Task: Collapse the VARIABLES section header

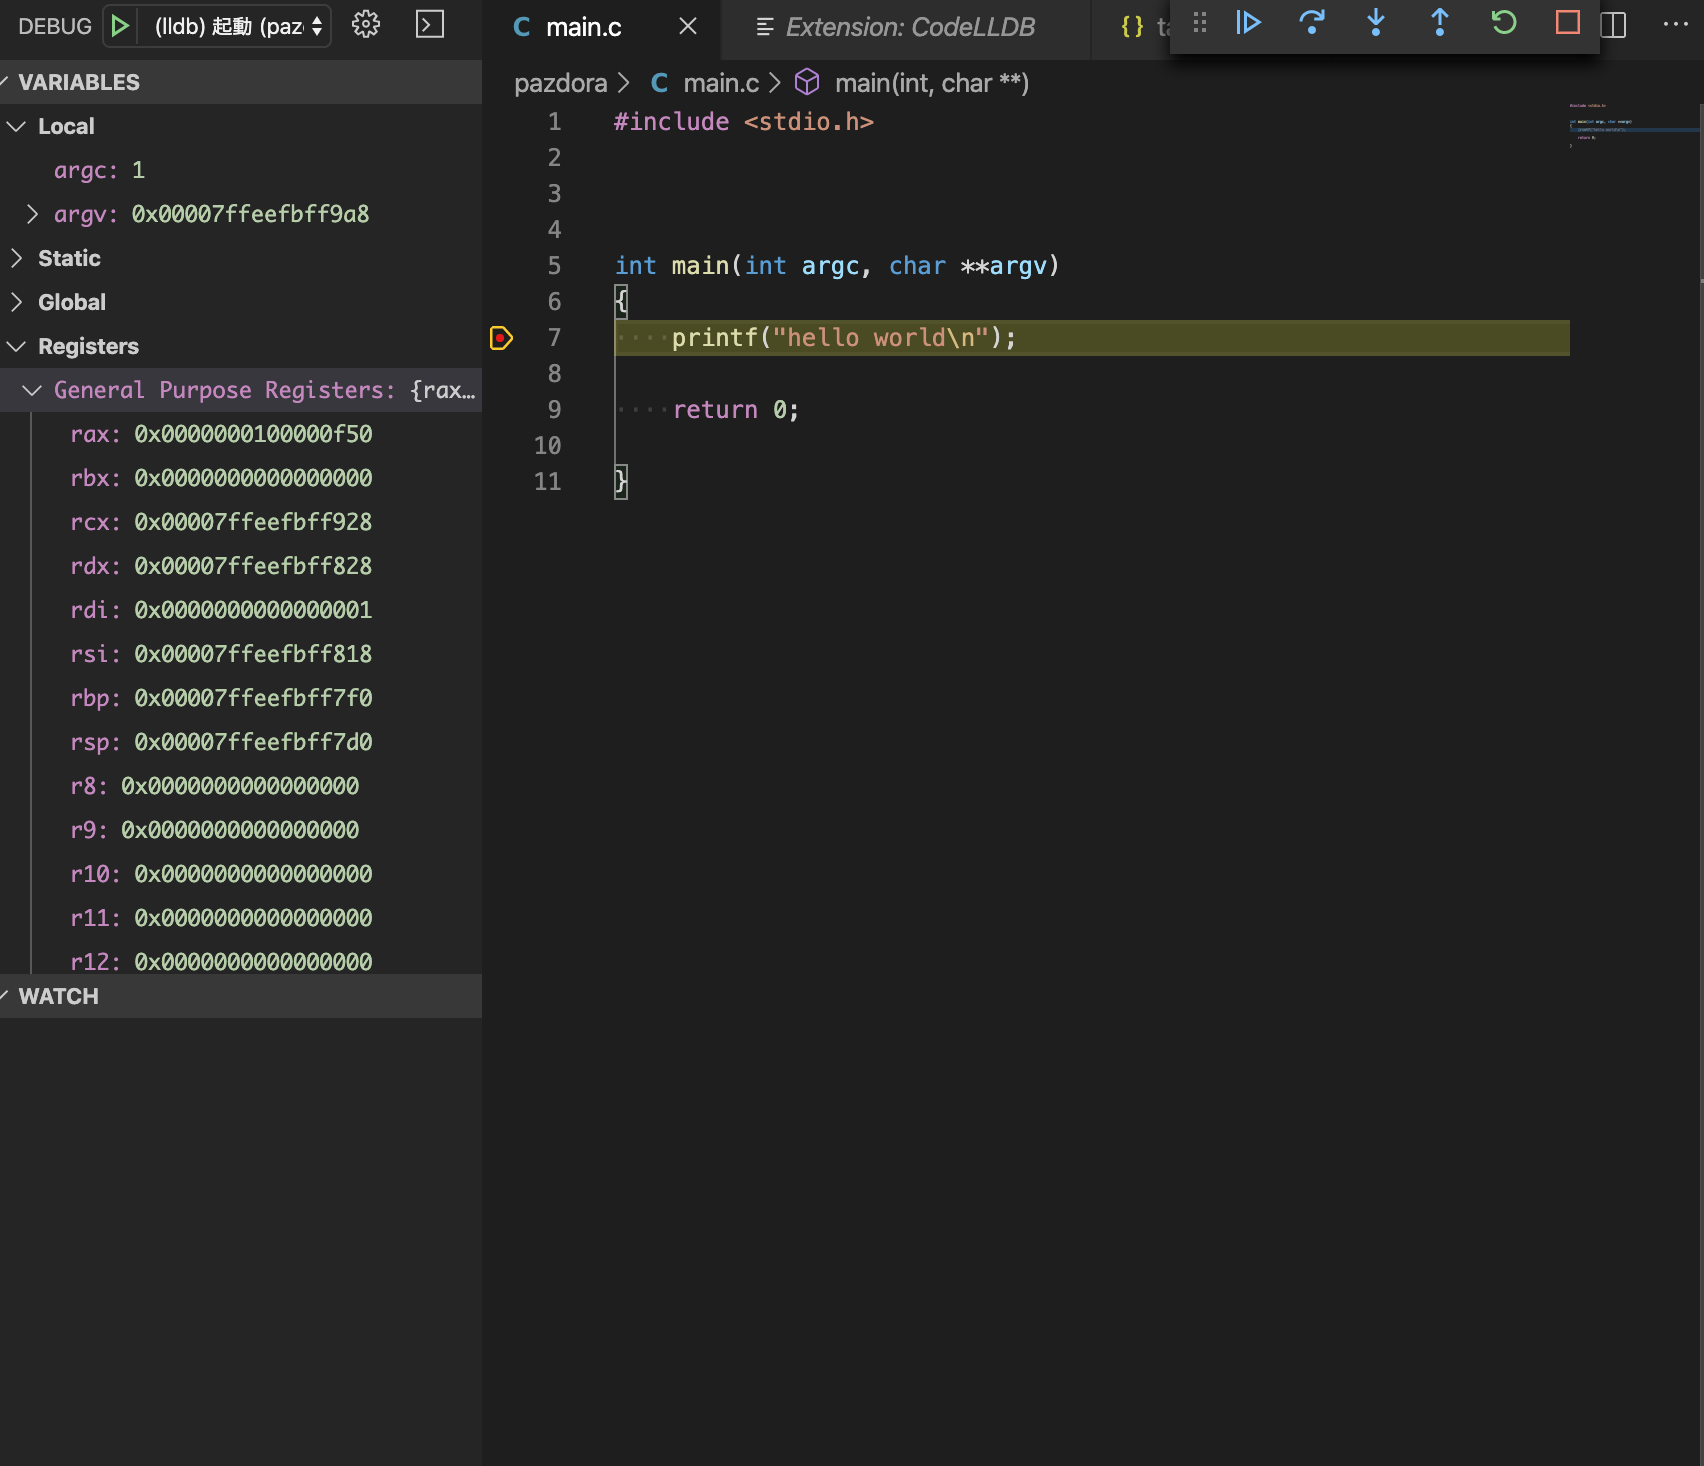Action: coord(241,82)
